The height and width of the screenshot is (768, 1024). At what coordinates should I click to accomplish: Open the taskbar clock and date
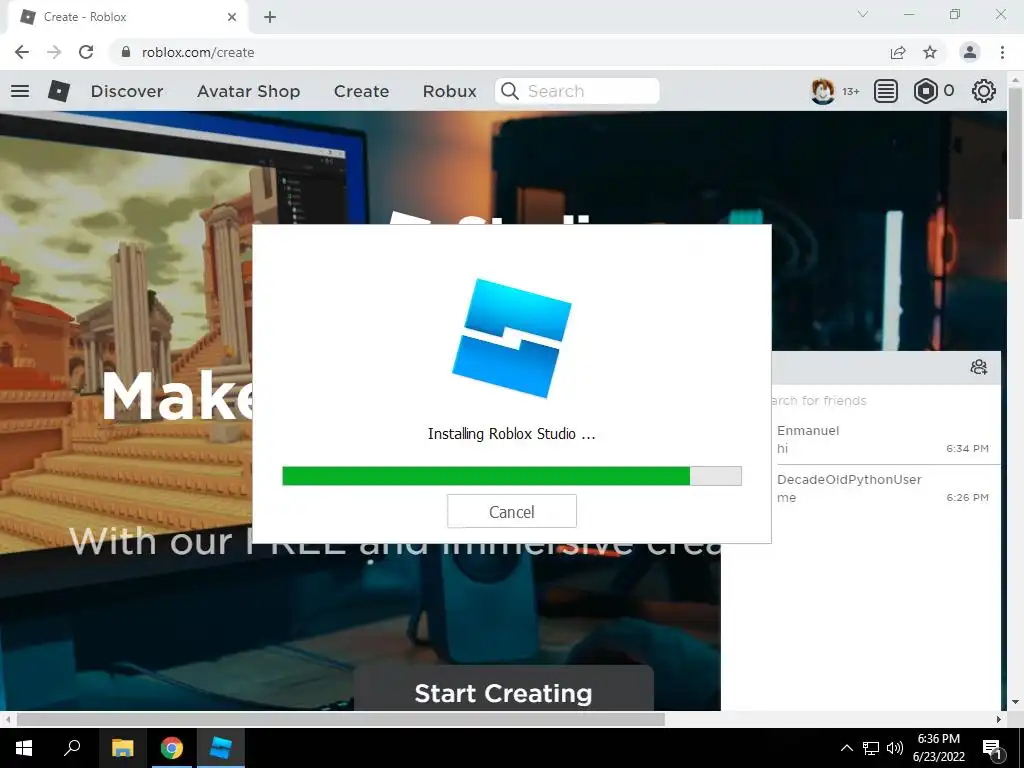pyautogui.click(x=938, y=748)
